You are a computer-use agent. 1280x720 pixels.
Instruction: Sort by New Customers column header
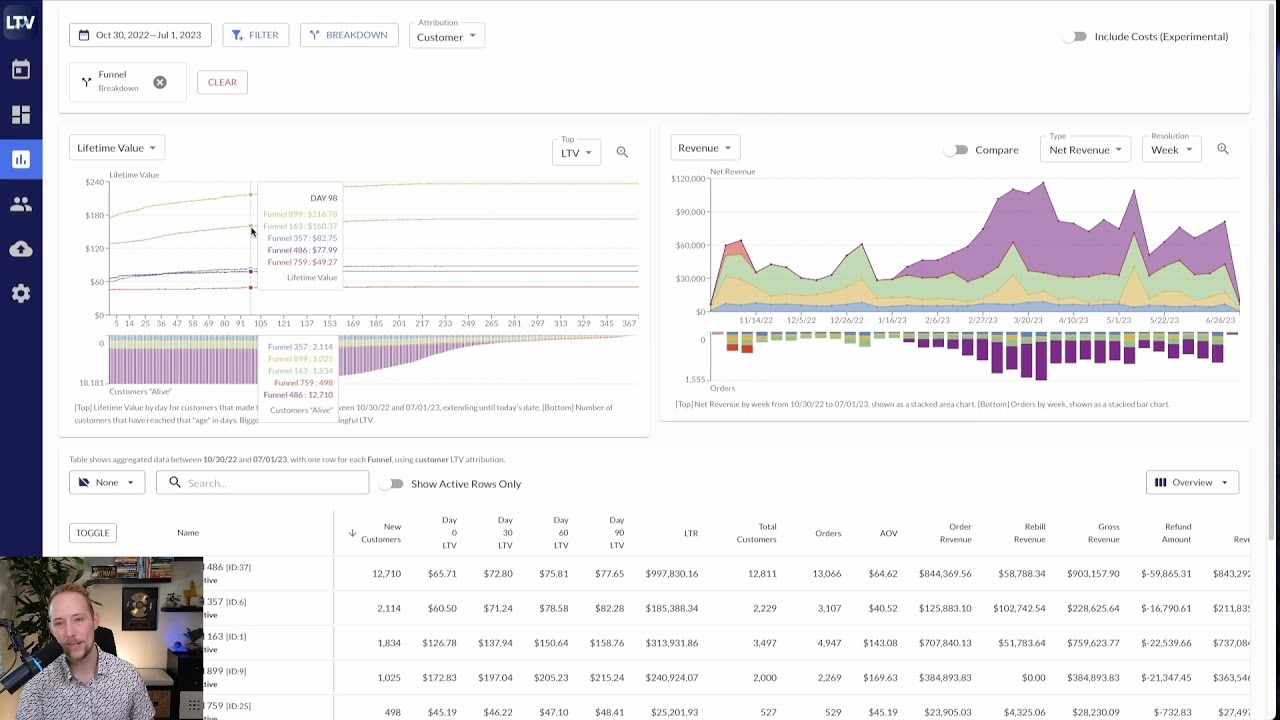(x=381, y=533)
